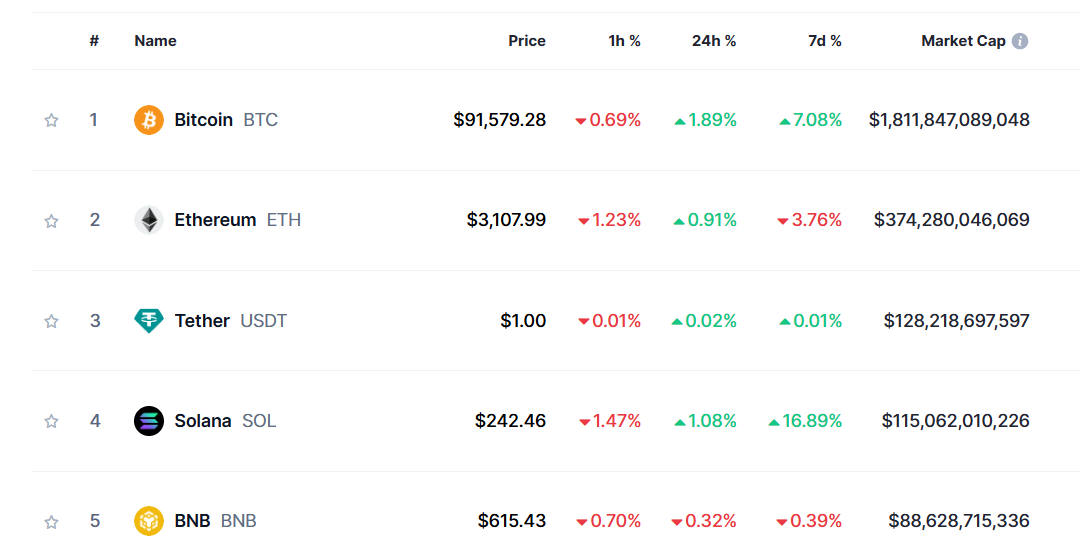Open the Bitcoin coin page link
Image resolution: width=1080 pixels, height=538 pixels.
point(206,120)
